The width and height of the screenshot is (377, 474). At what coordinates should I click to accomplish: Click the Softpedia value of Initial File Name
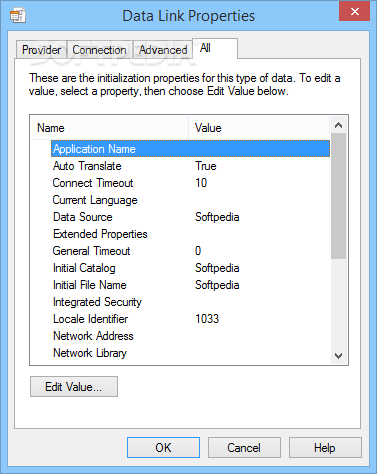pos(217,285)
